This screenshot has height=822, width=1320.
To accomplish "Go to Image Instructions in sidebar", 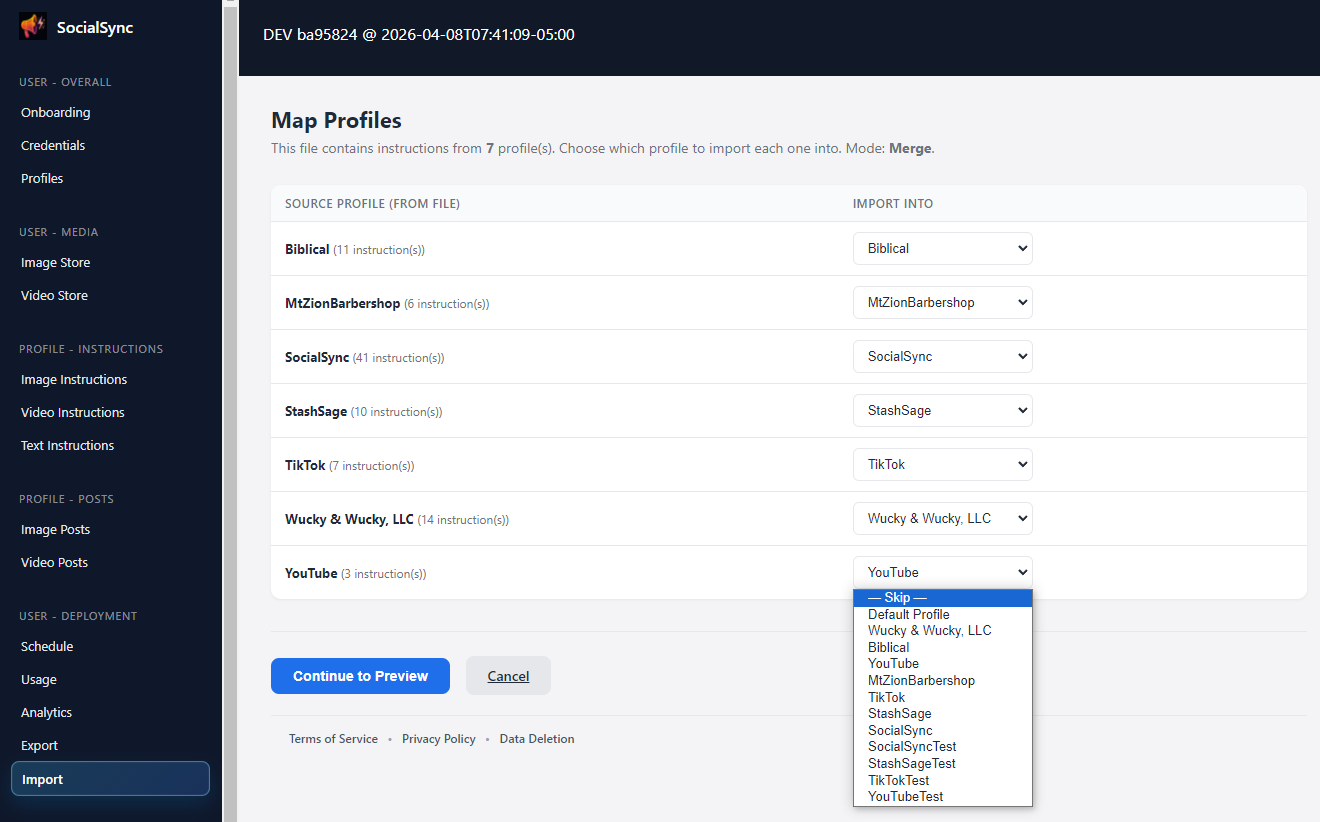I will pos(74,380).
